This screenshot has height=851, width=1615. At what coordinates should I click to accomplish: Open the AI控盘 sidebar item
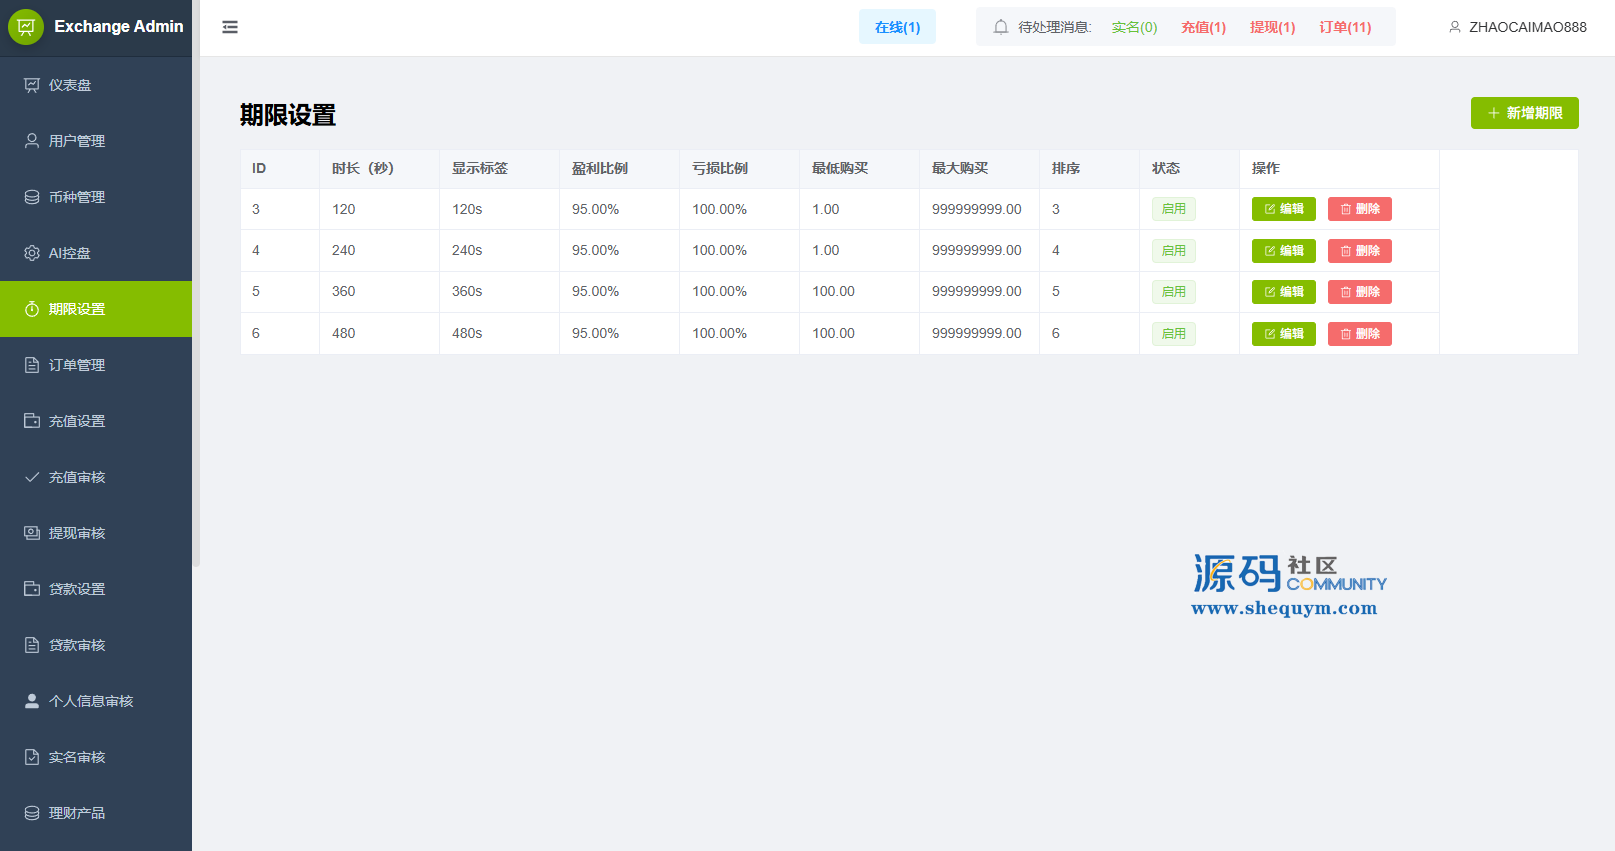tap(69, 253)
